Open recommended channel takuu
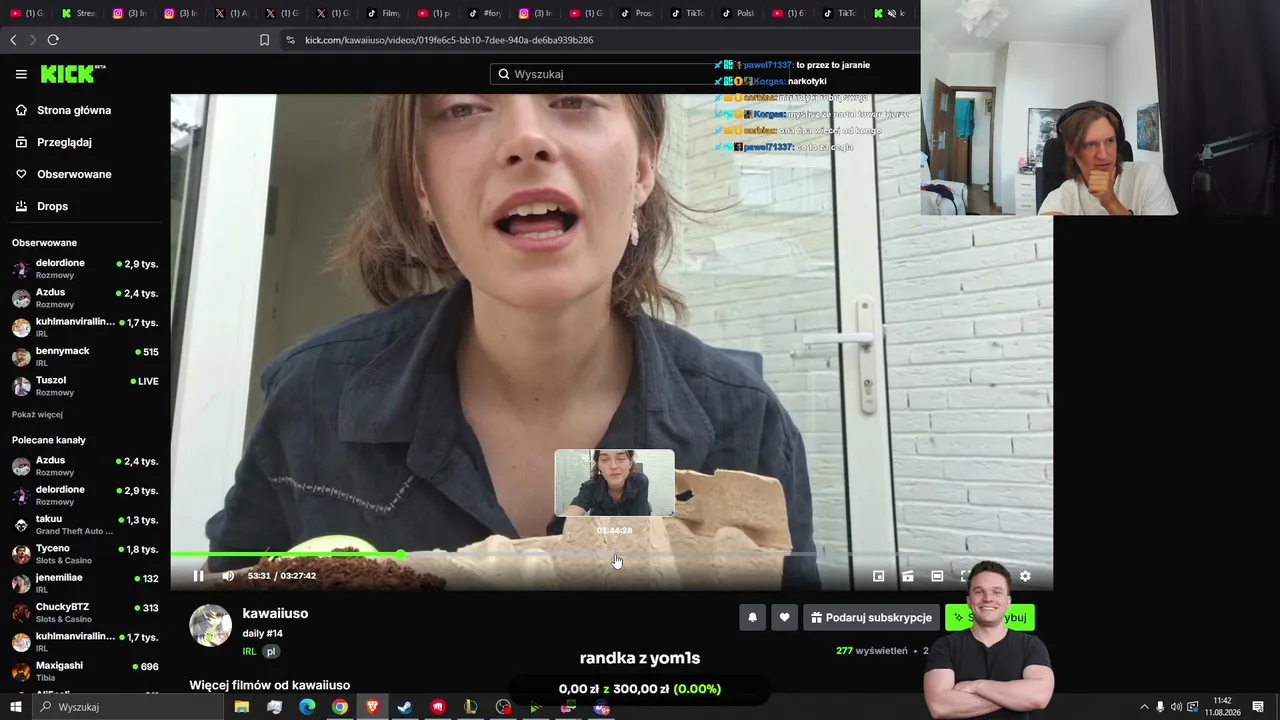1280x720 pixels. (x=85, y=524)
